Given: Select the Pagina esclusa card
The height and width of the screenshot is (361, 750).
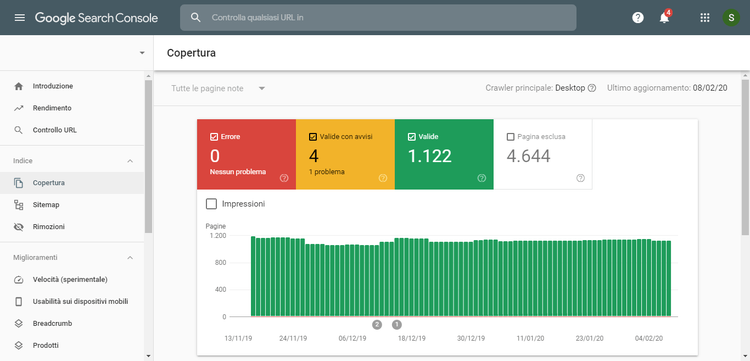Looking at the screenshot, I should [543, 154].
